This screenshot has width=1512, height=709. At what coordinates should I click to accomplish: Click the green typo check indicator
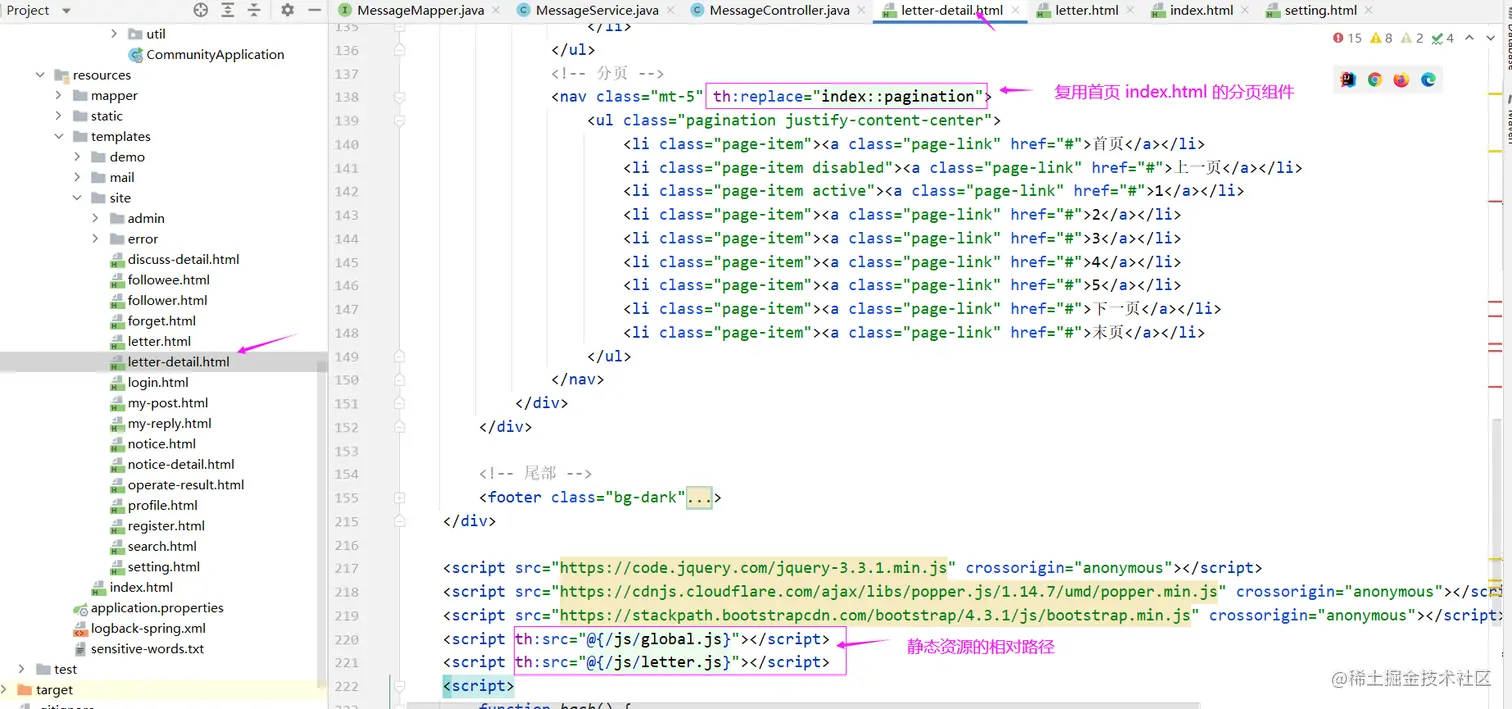(1443, 38)
